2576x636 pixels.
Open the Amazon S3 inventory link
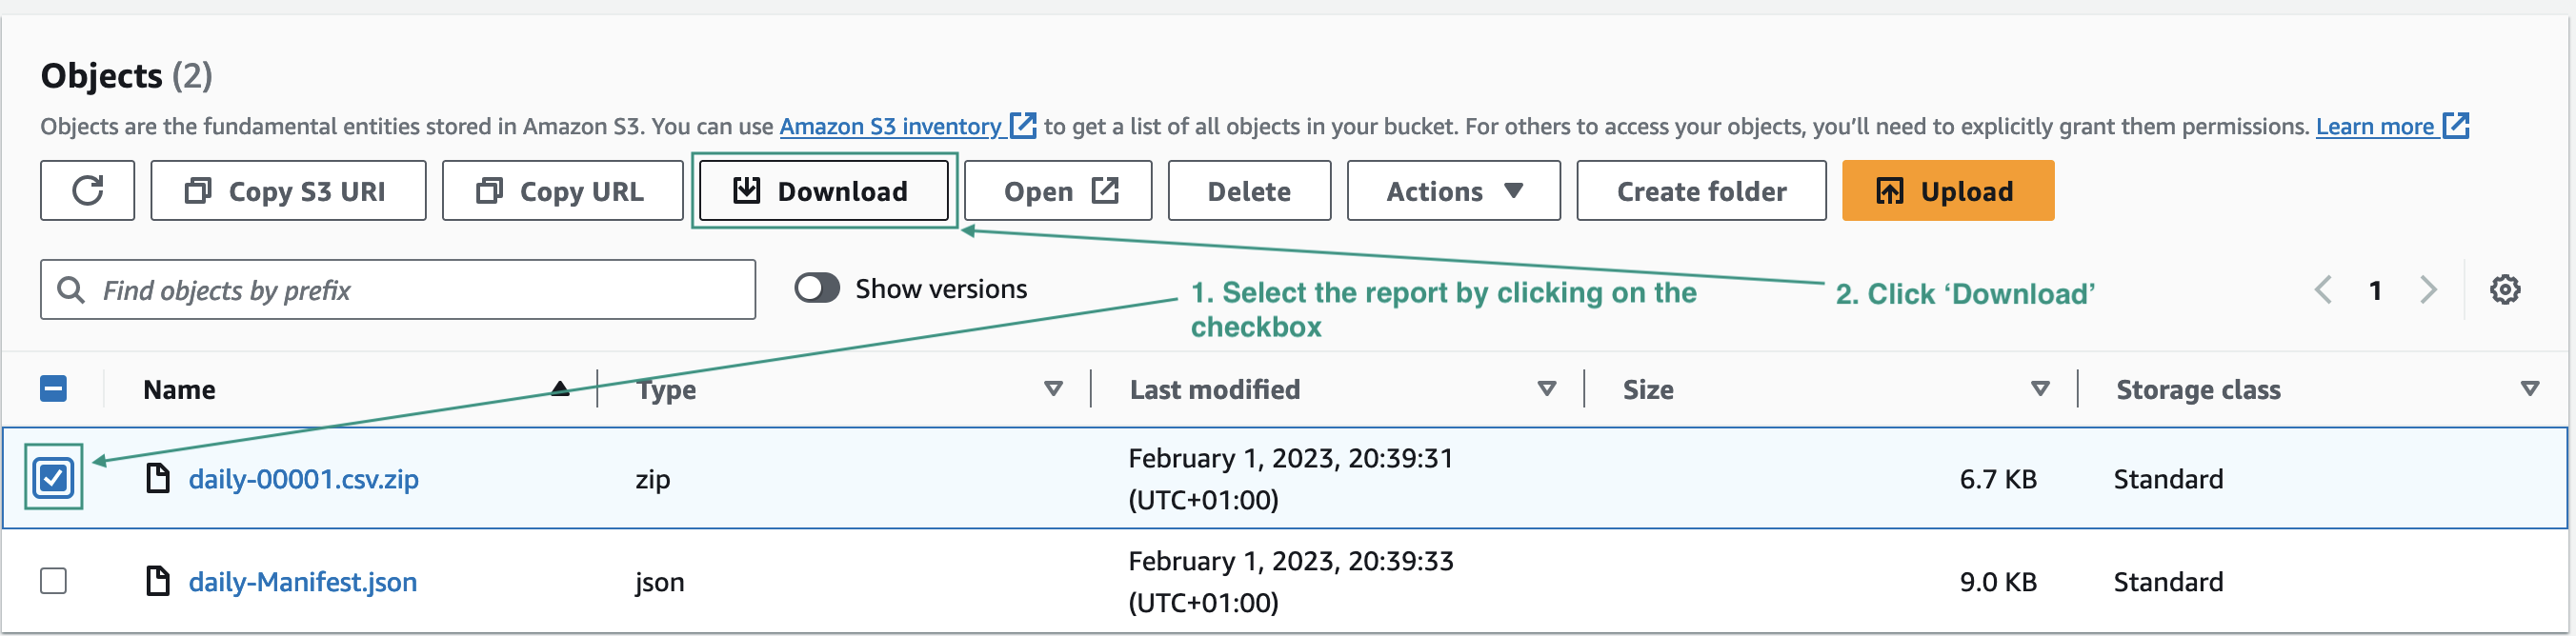pyautogui.click(x=890, y=126)
